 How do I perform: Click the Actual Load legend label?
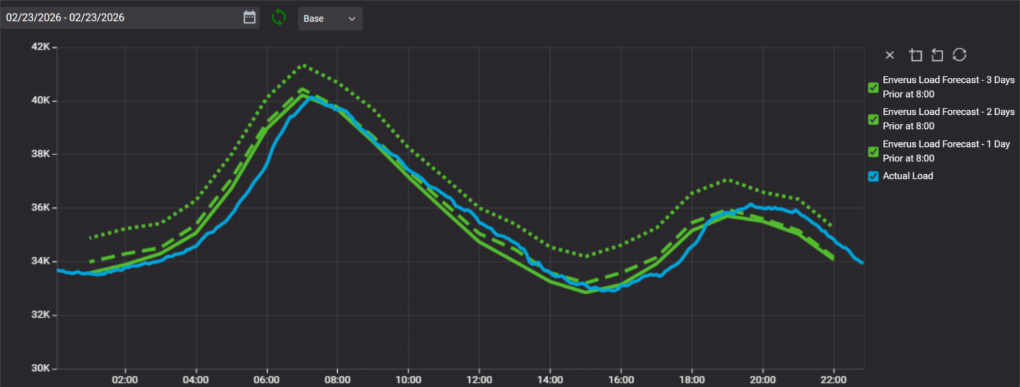click(x=908, y=176)
